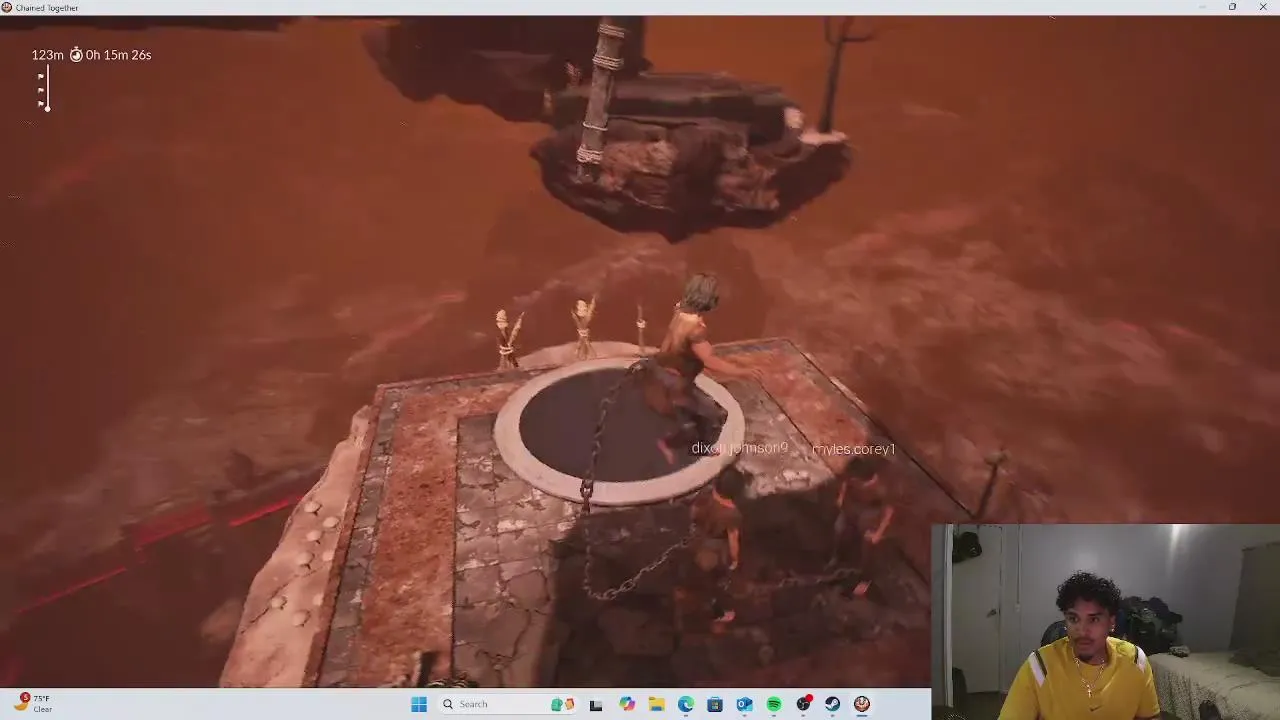Click the Chained Together window title text
The width and height of the screenshot is (1280, 720).
pyautogui.click(x=47, y=7)
